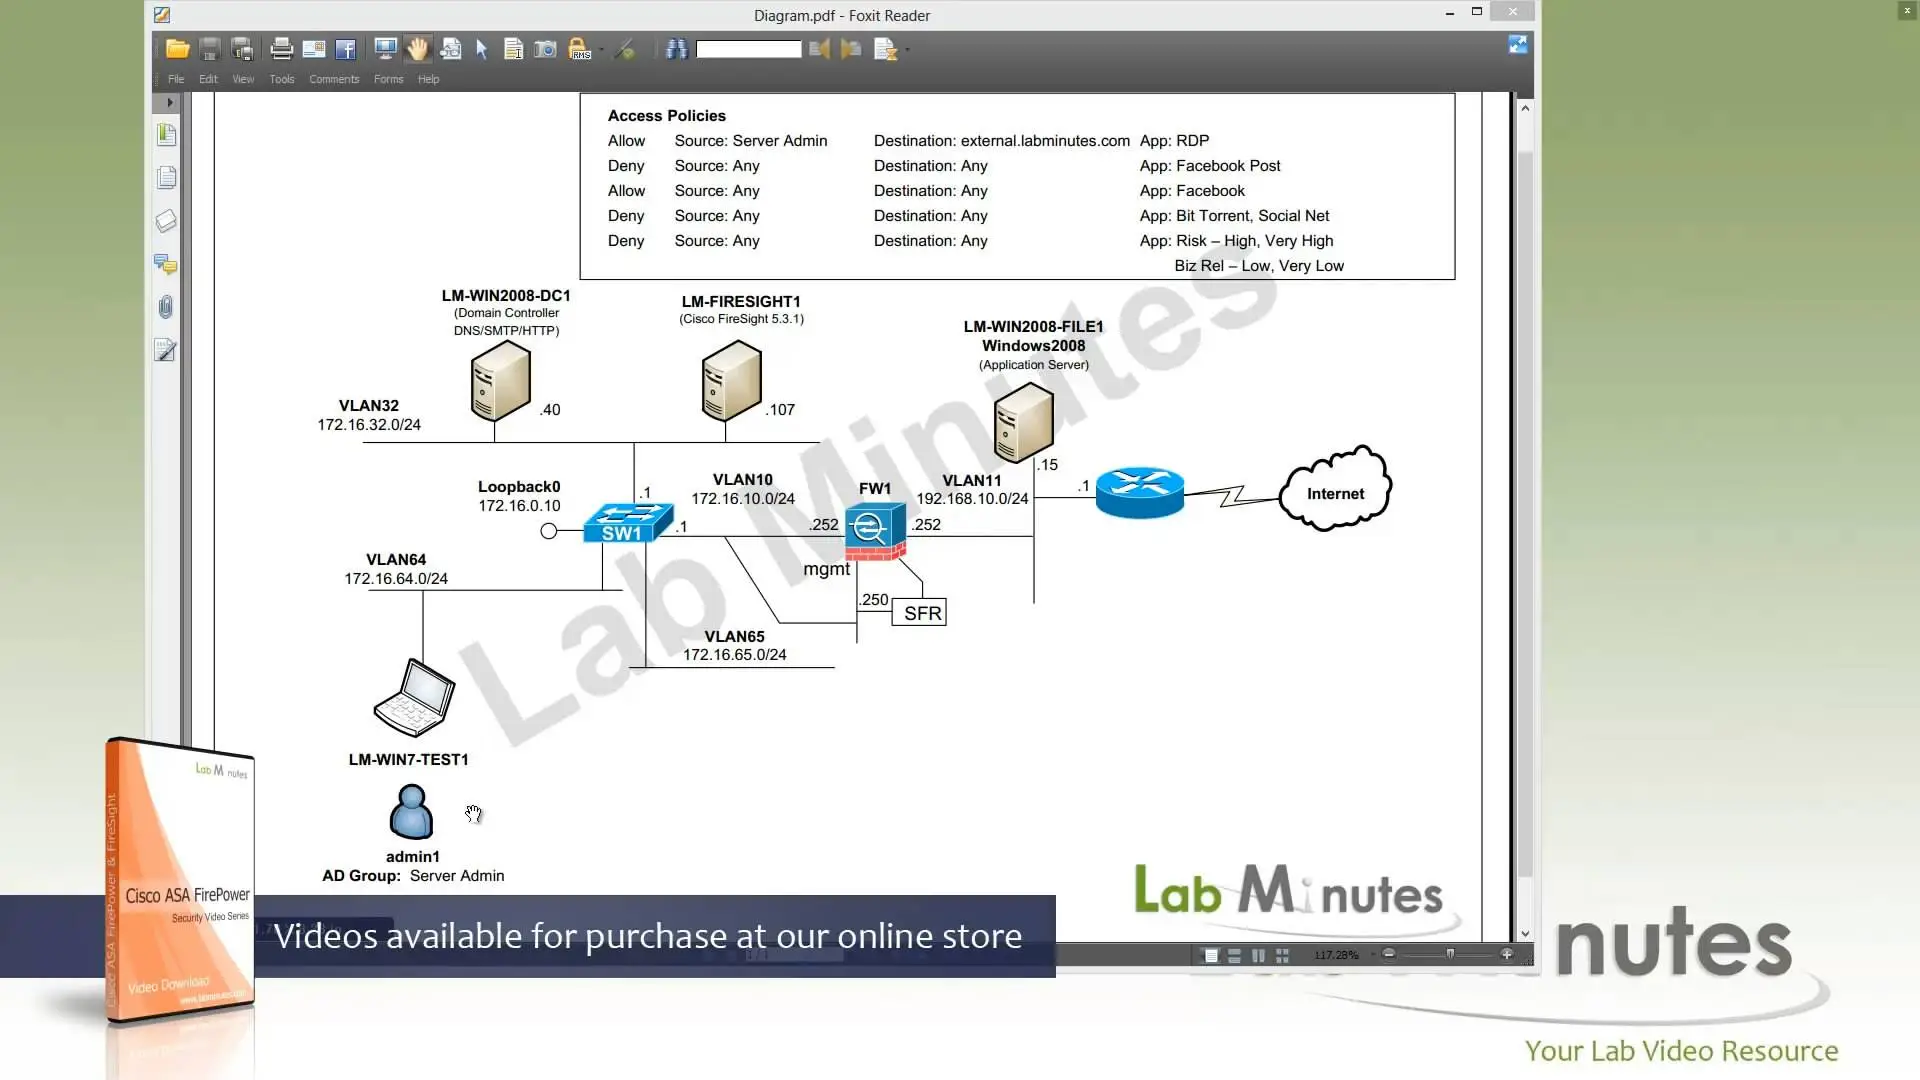Select the Select Text tool

pyautogui.click(x=513, y=49)
